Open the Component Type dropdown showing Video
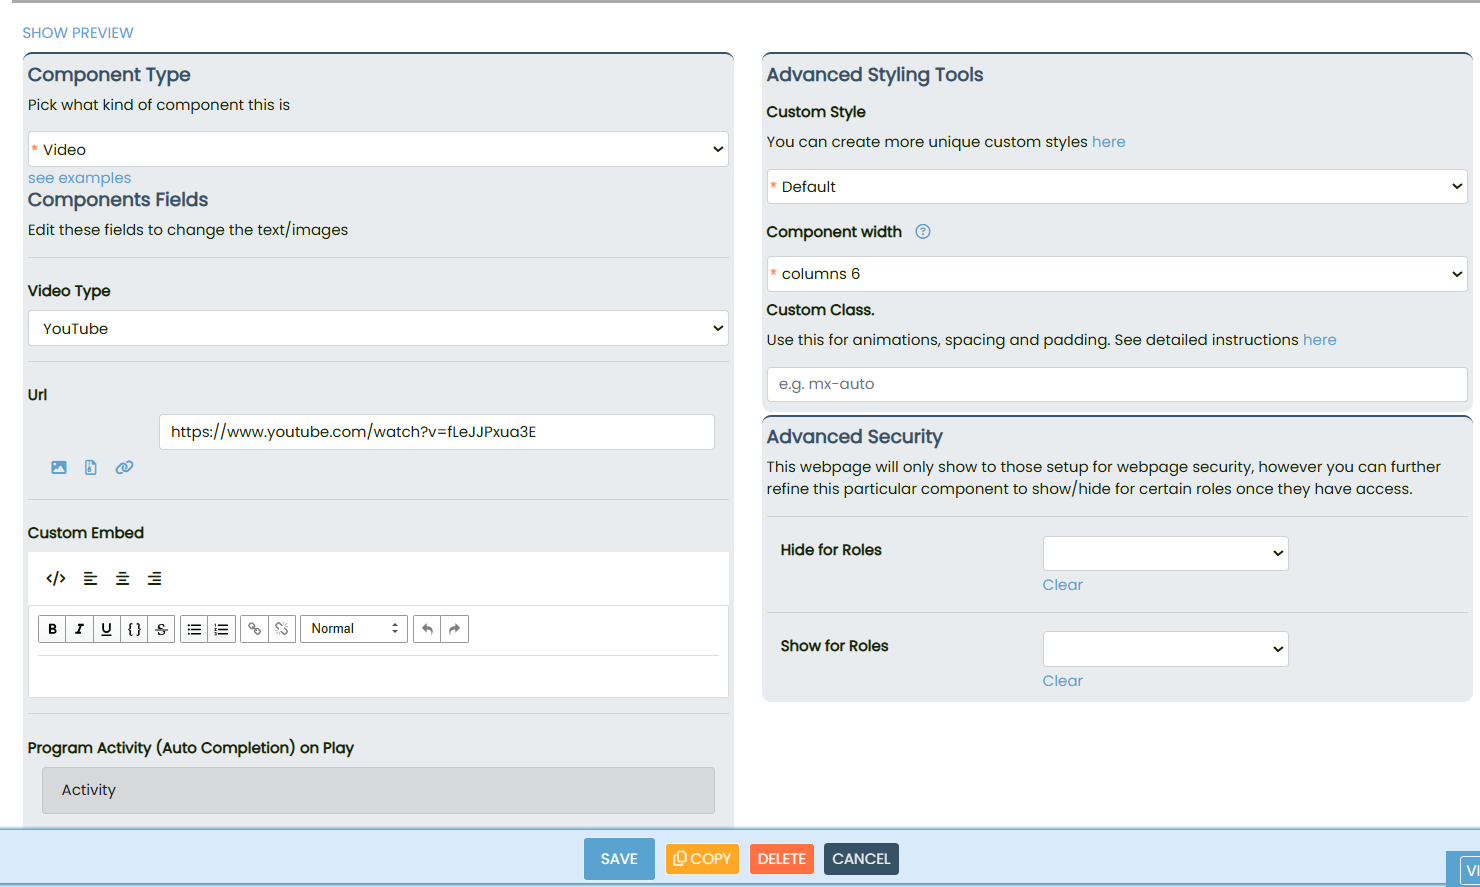Screen dimensions: 1480x887 pyautogui.click(x=378, y=149)
